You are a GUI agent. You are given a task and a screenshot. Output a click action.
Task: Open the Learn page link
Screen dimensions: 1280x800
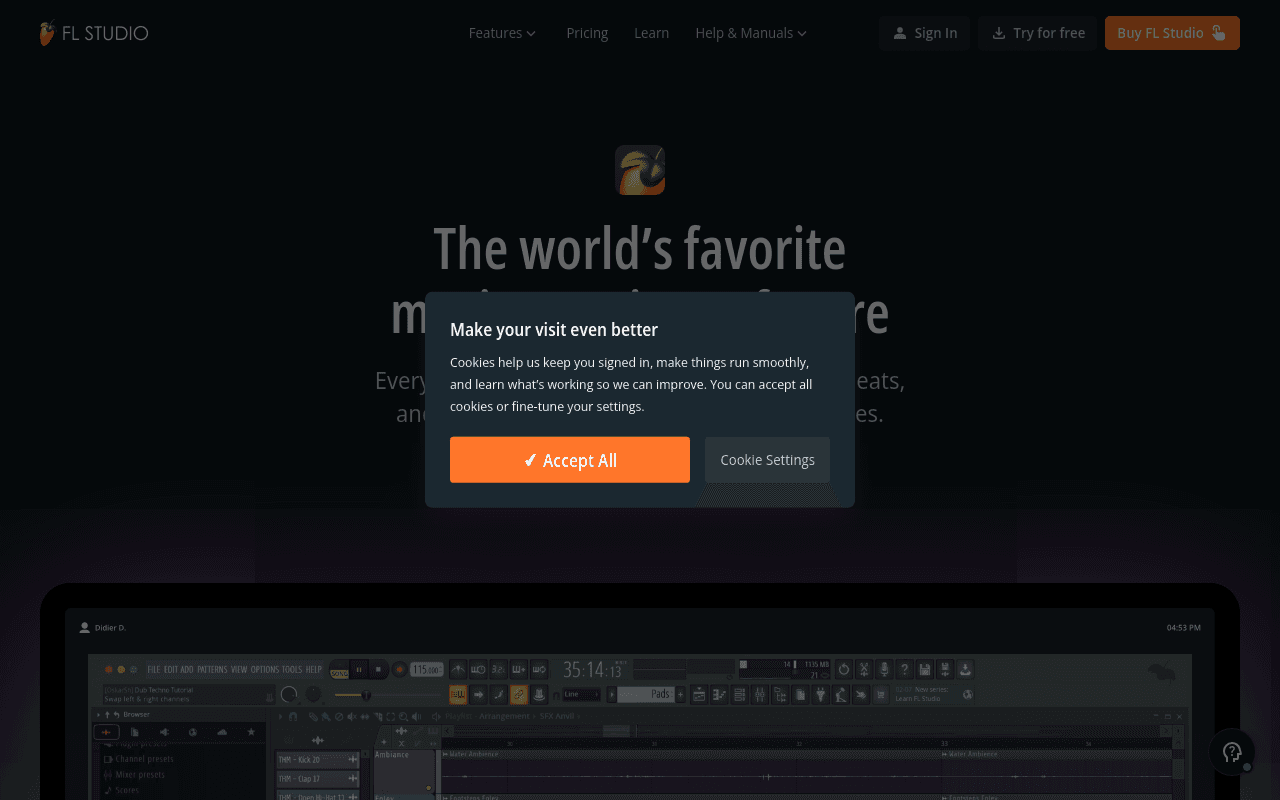[x=651, y=33]
